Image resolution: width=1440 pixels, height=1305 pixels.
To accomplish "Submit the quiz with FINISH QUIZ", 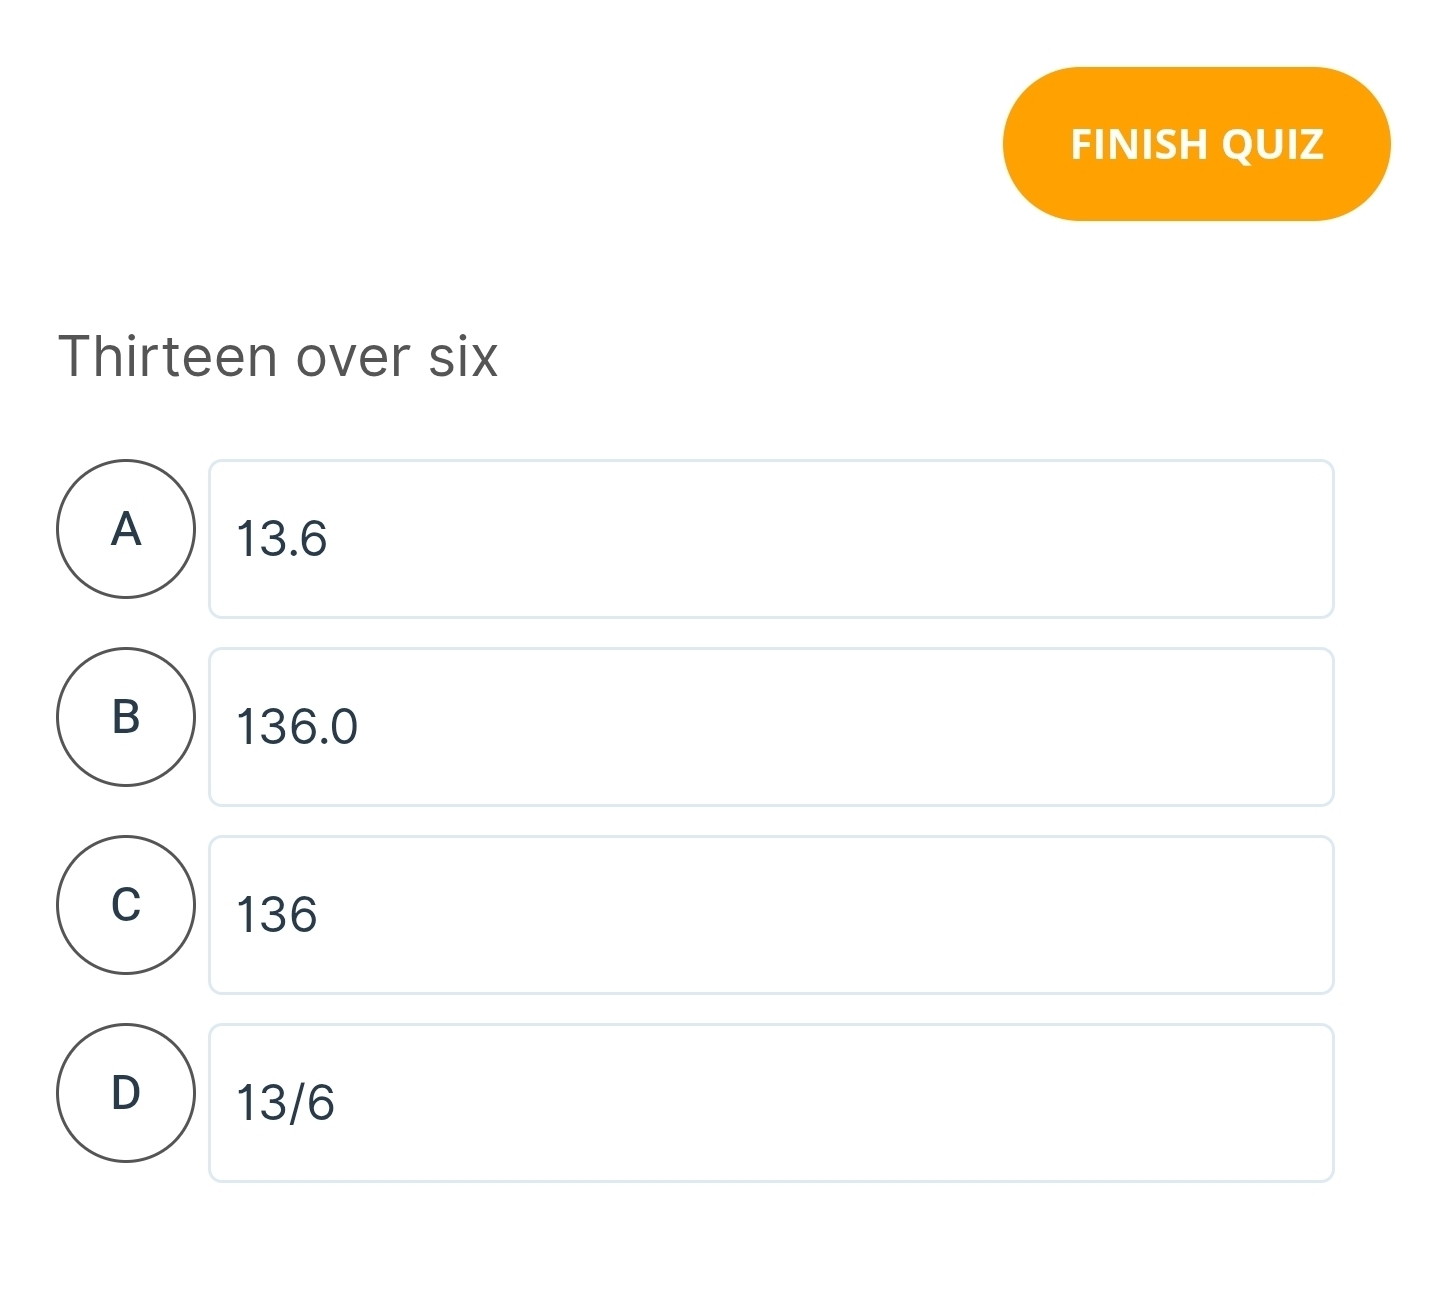I will (1197, 144).
